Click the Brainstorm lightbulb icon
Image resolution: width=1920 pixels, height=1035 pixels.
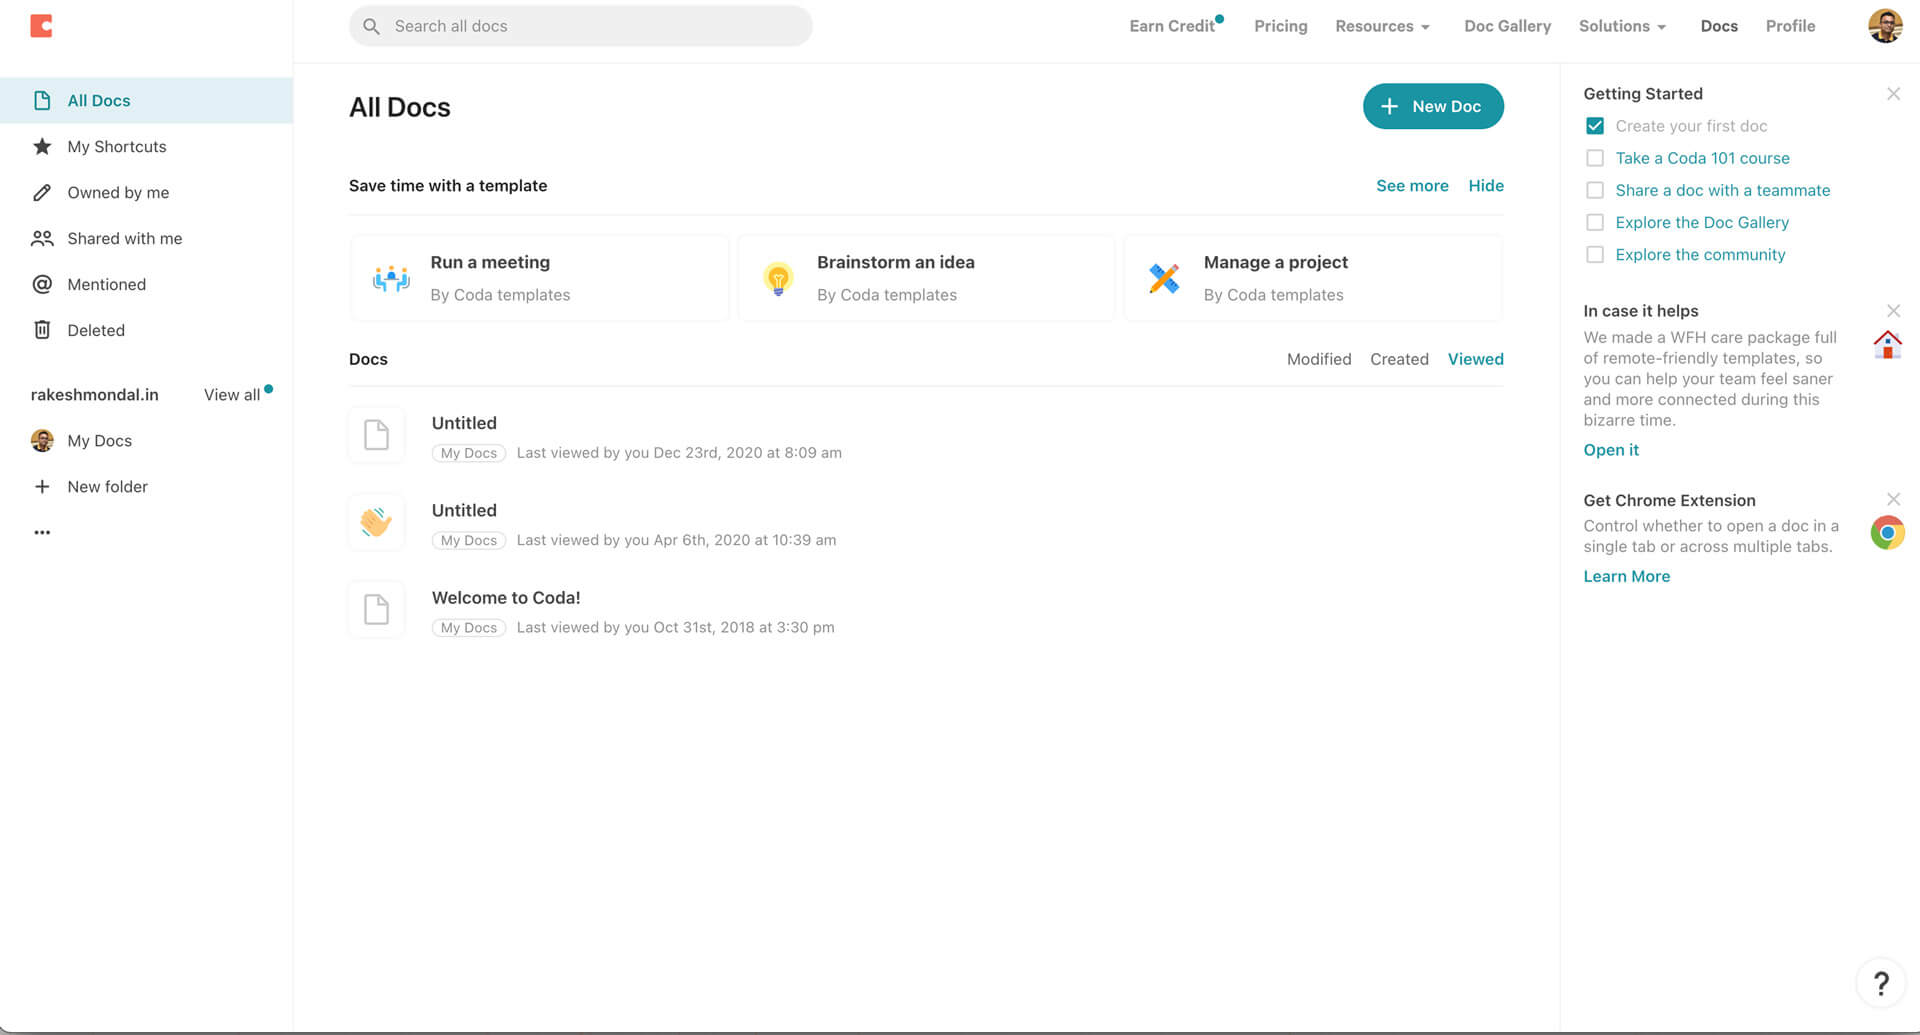tap(778, 278)
